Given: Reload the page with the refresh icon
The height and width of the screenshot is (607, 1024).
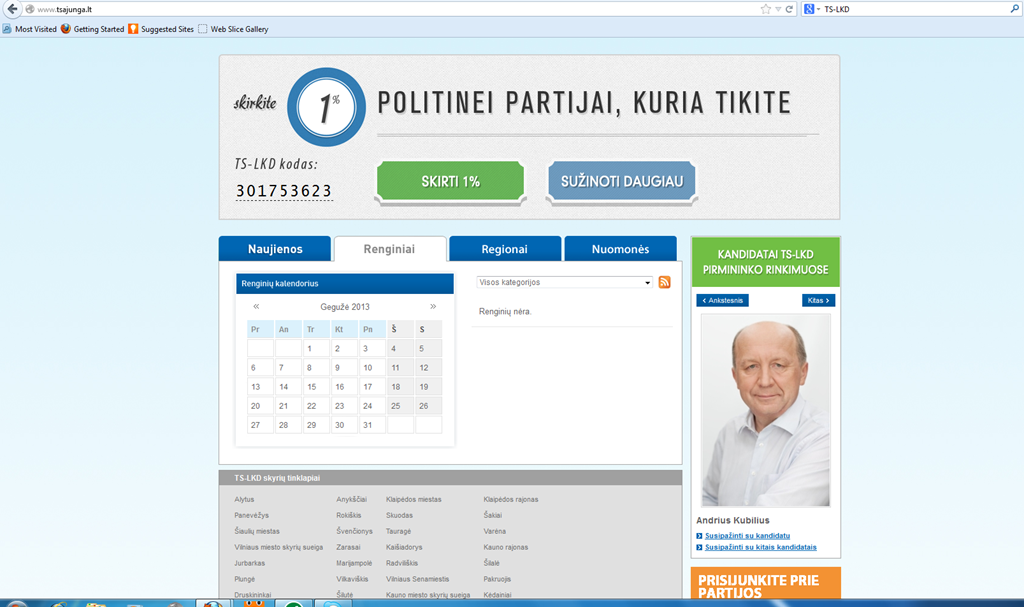Looking at the screenshot, I should [x=789, y=9].
